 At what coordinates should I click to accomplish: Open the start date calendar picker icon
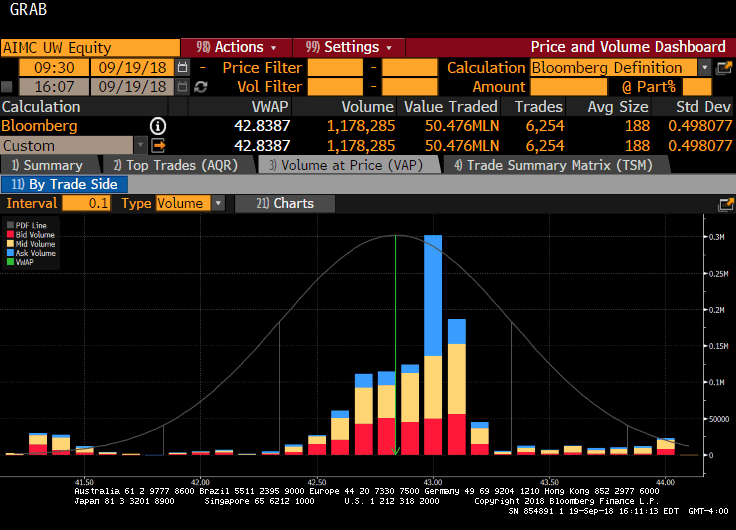(182, 67)
